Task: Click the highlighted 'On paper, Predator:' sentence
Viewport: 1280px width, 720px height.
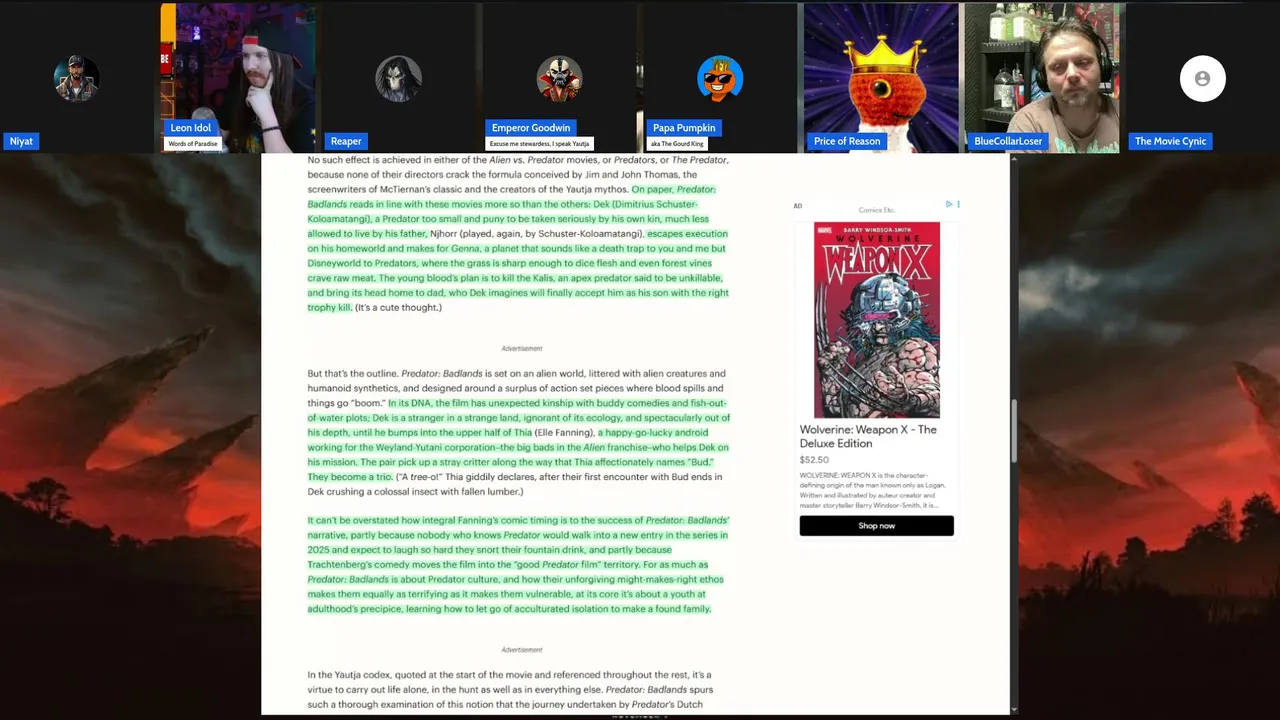Action: [x=518, y=248]
